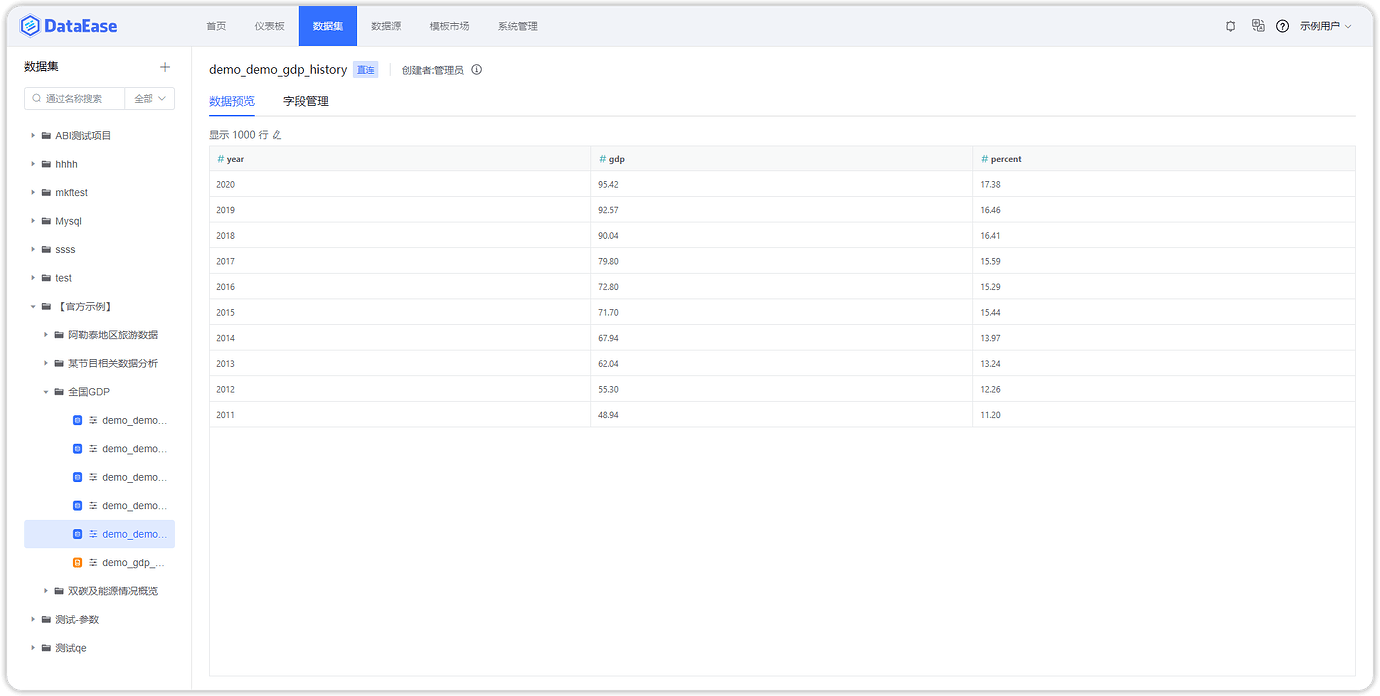Image resolution: width=1380 pixels, height=696 pixels.
Task: Click the percent cell 16.41
Action: (x=1165, y=236)
